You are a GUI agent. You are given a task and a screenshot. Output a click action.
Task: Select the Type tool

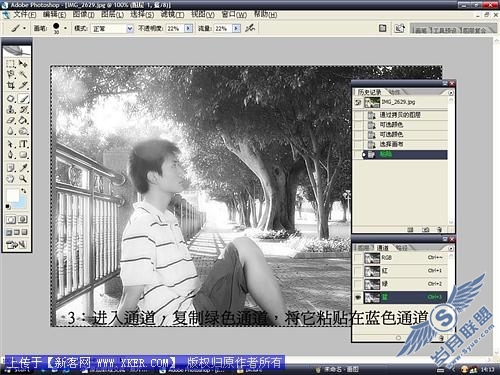[x=23, y=144]
